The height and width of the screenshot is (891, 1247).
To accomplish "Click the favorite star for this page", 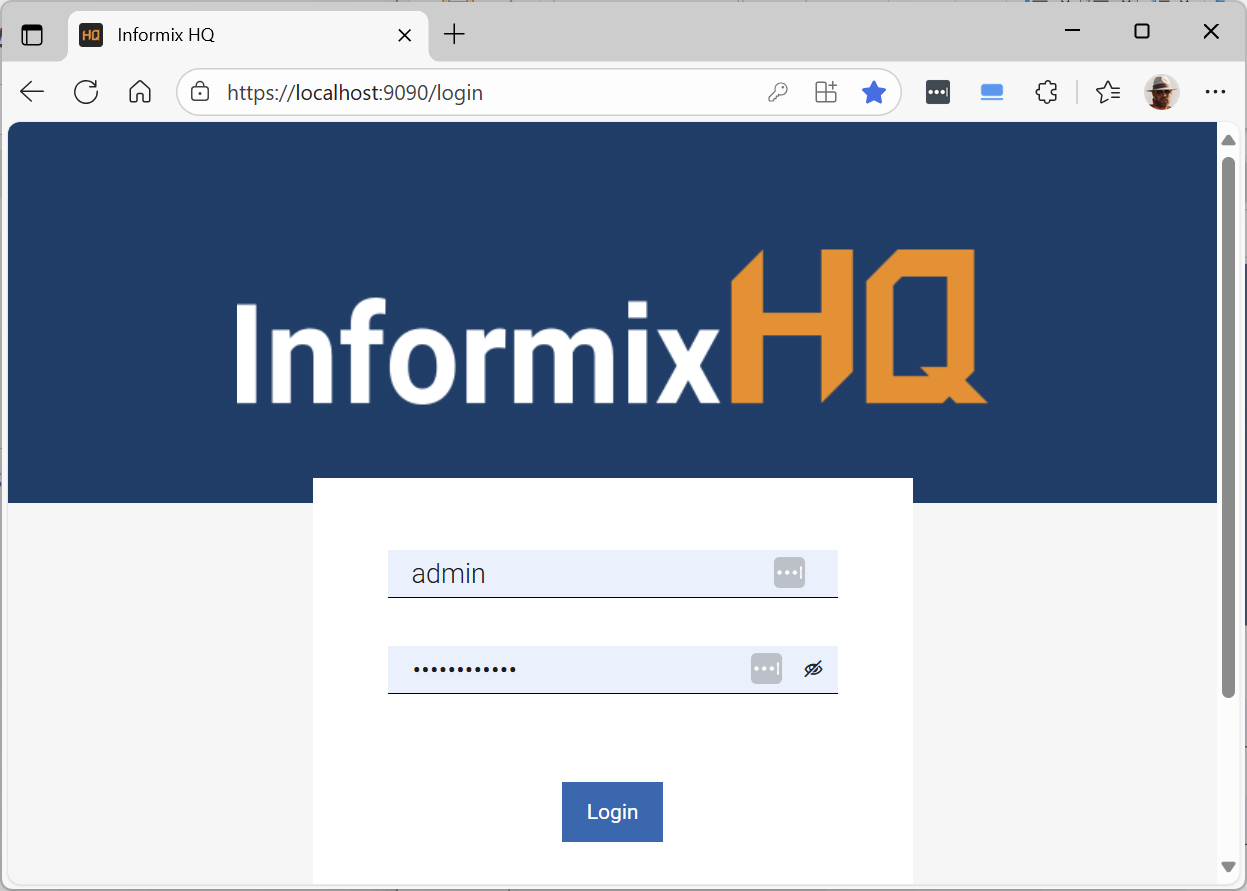I will 874,93.
